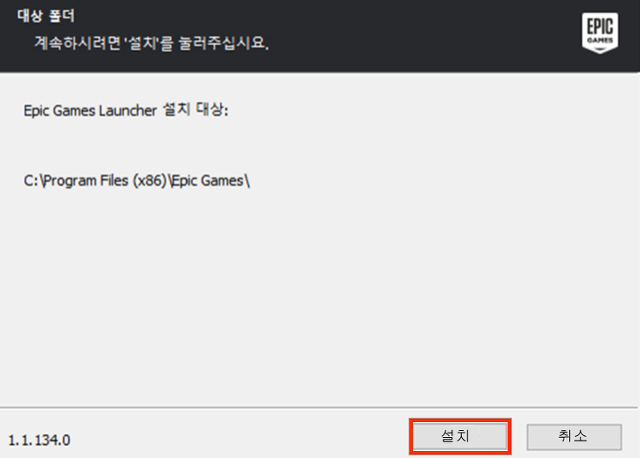Viewport: 640px width, 458px height.
Task: Click the '설치 대상:' text in label
Action: pos(195,109)
